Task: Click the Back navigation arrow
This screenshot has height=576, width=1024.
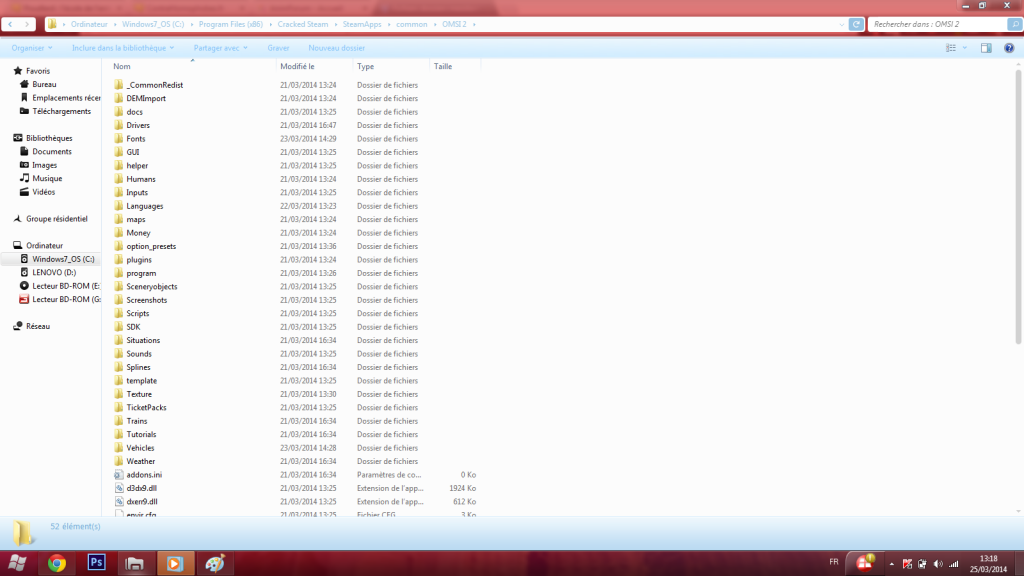Action: pyautogui.click(x=10, y=24)
